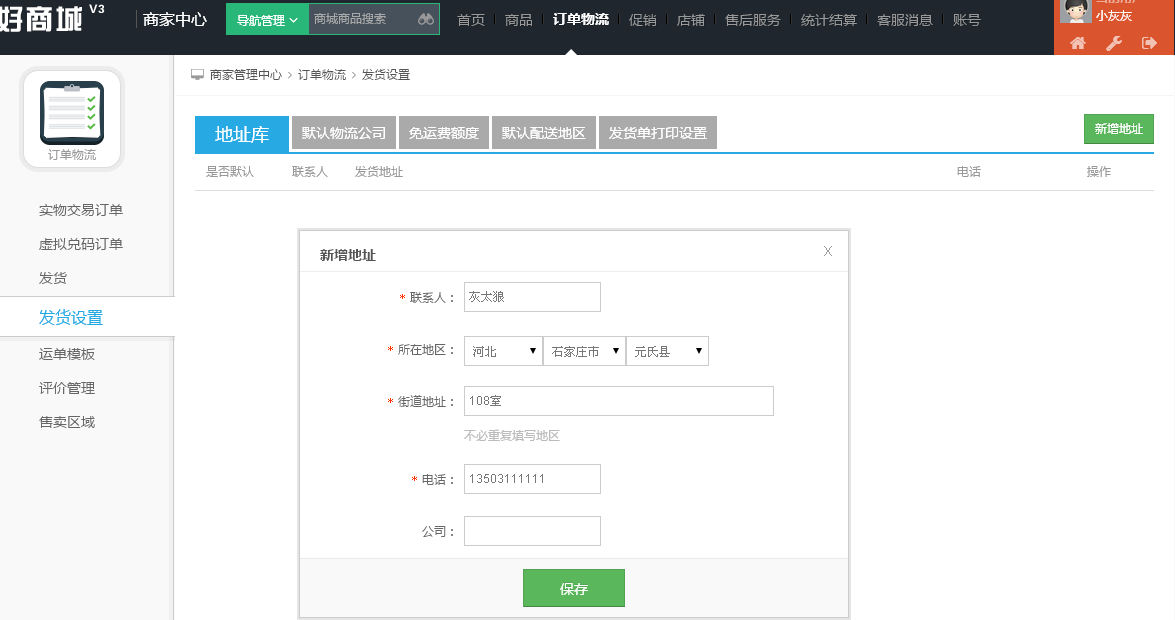Open 发货 in sidebar

(x=52, y=278)
